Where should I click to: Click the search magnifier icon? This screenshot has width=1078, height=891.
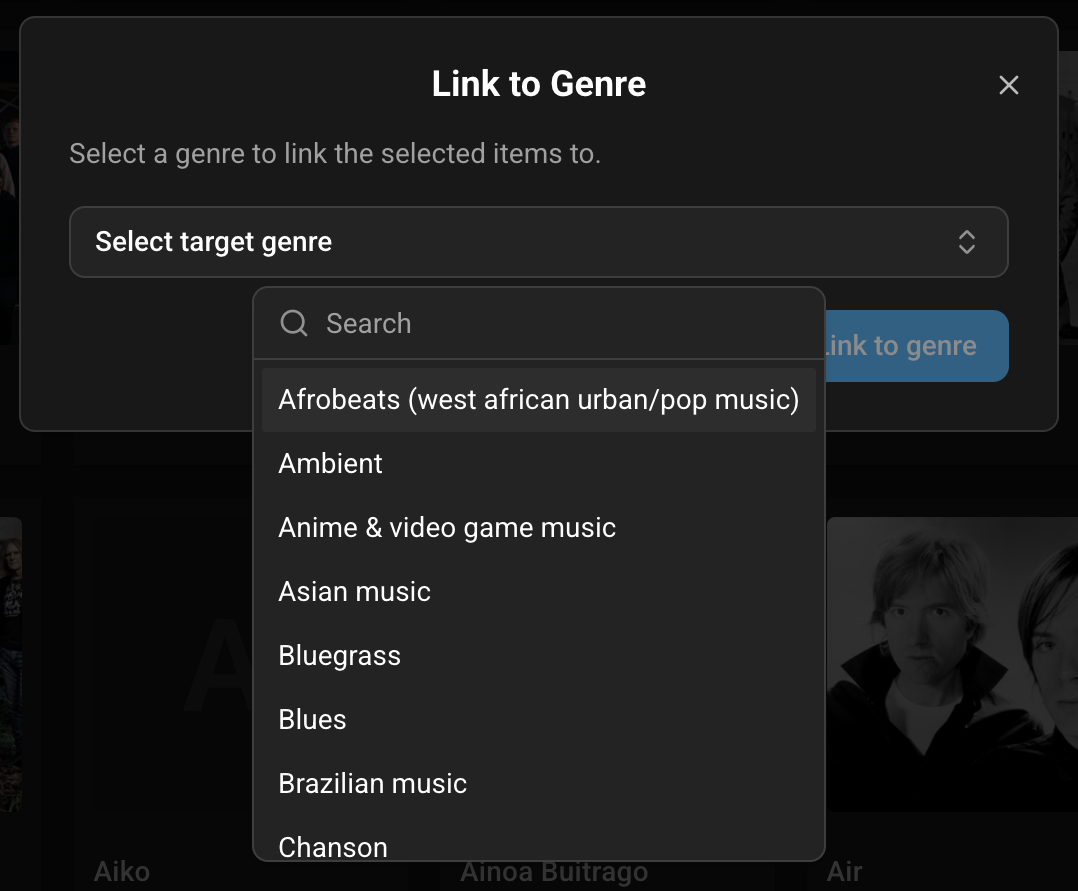click(294, 323)
